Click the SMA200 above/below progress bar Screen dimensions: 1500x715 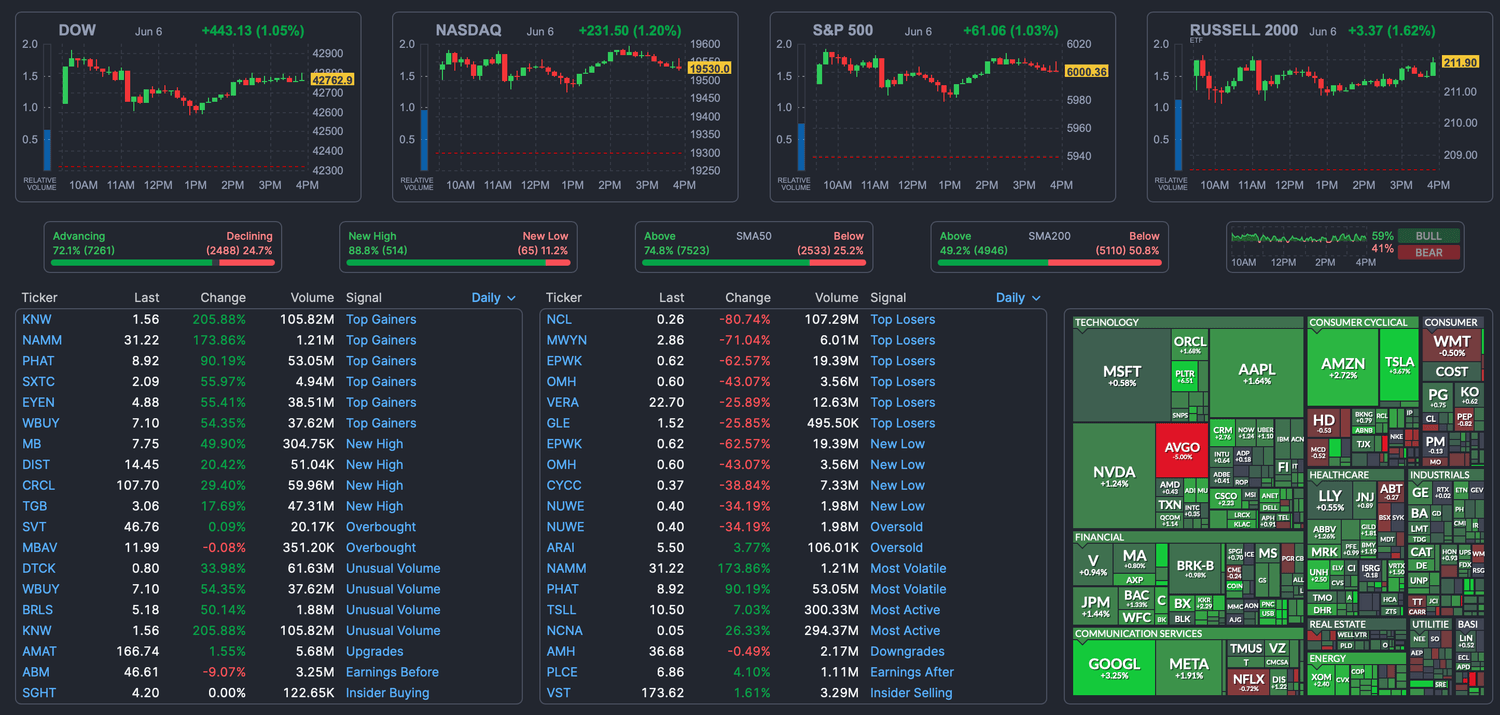1050,263
